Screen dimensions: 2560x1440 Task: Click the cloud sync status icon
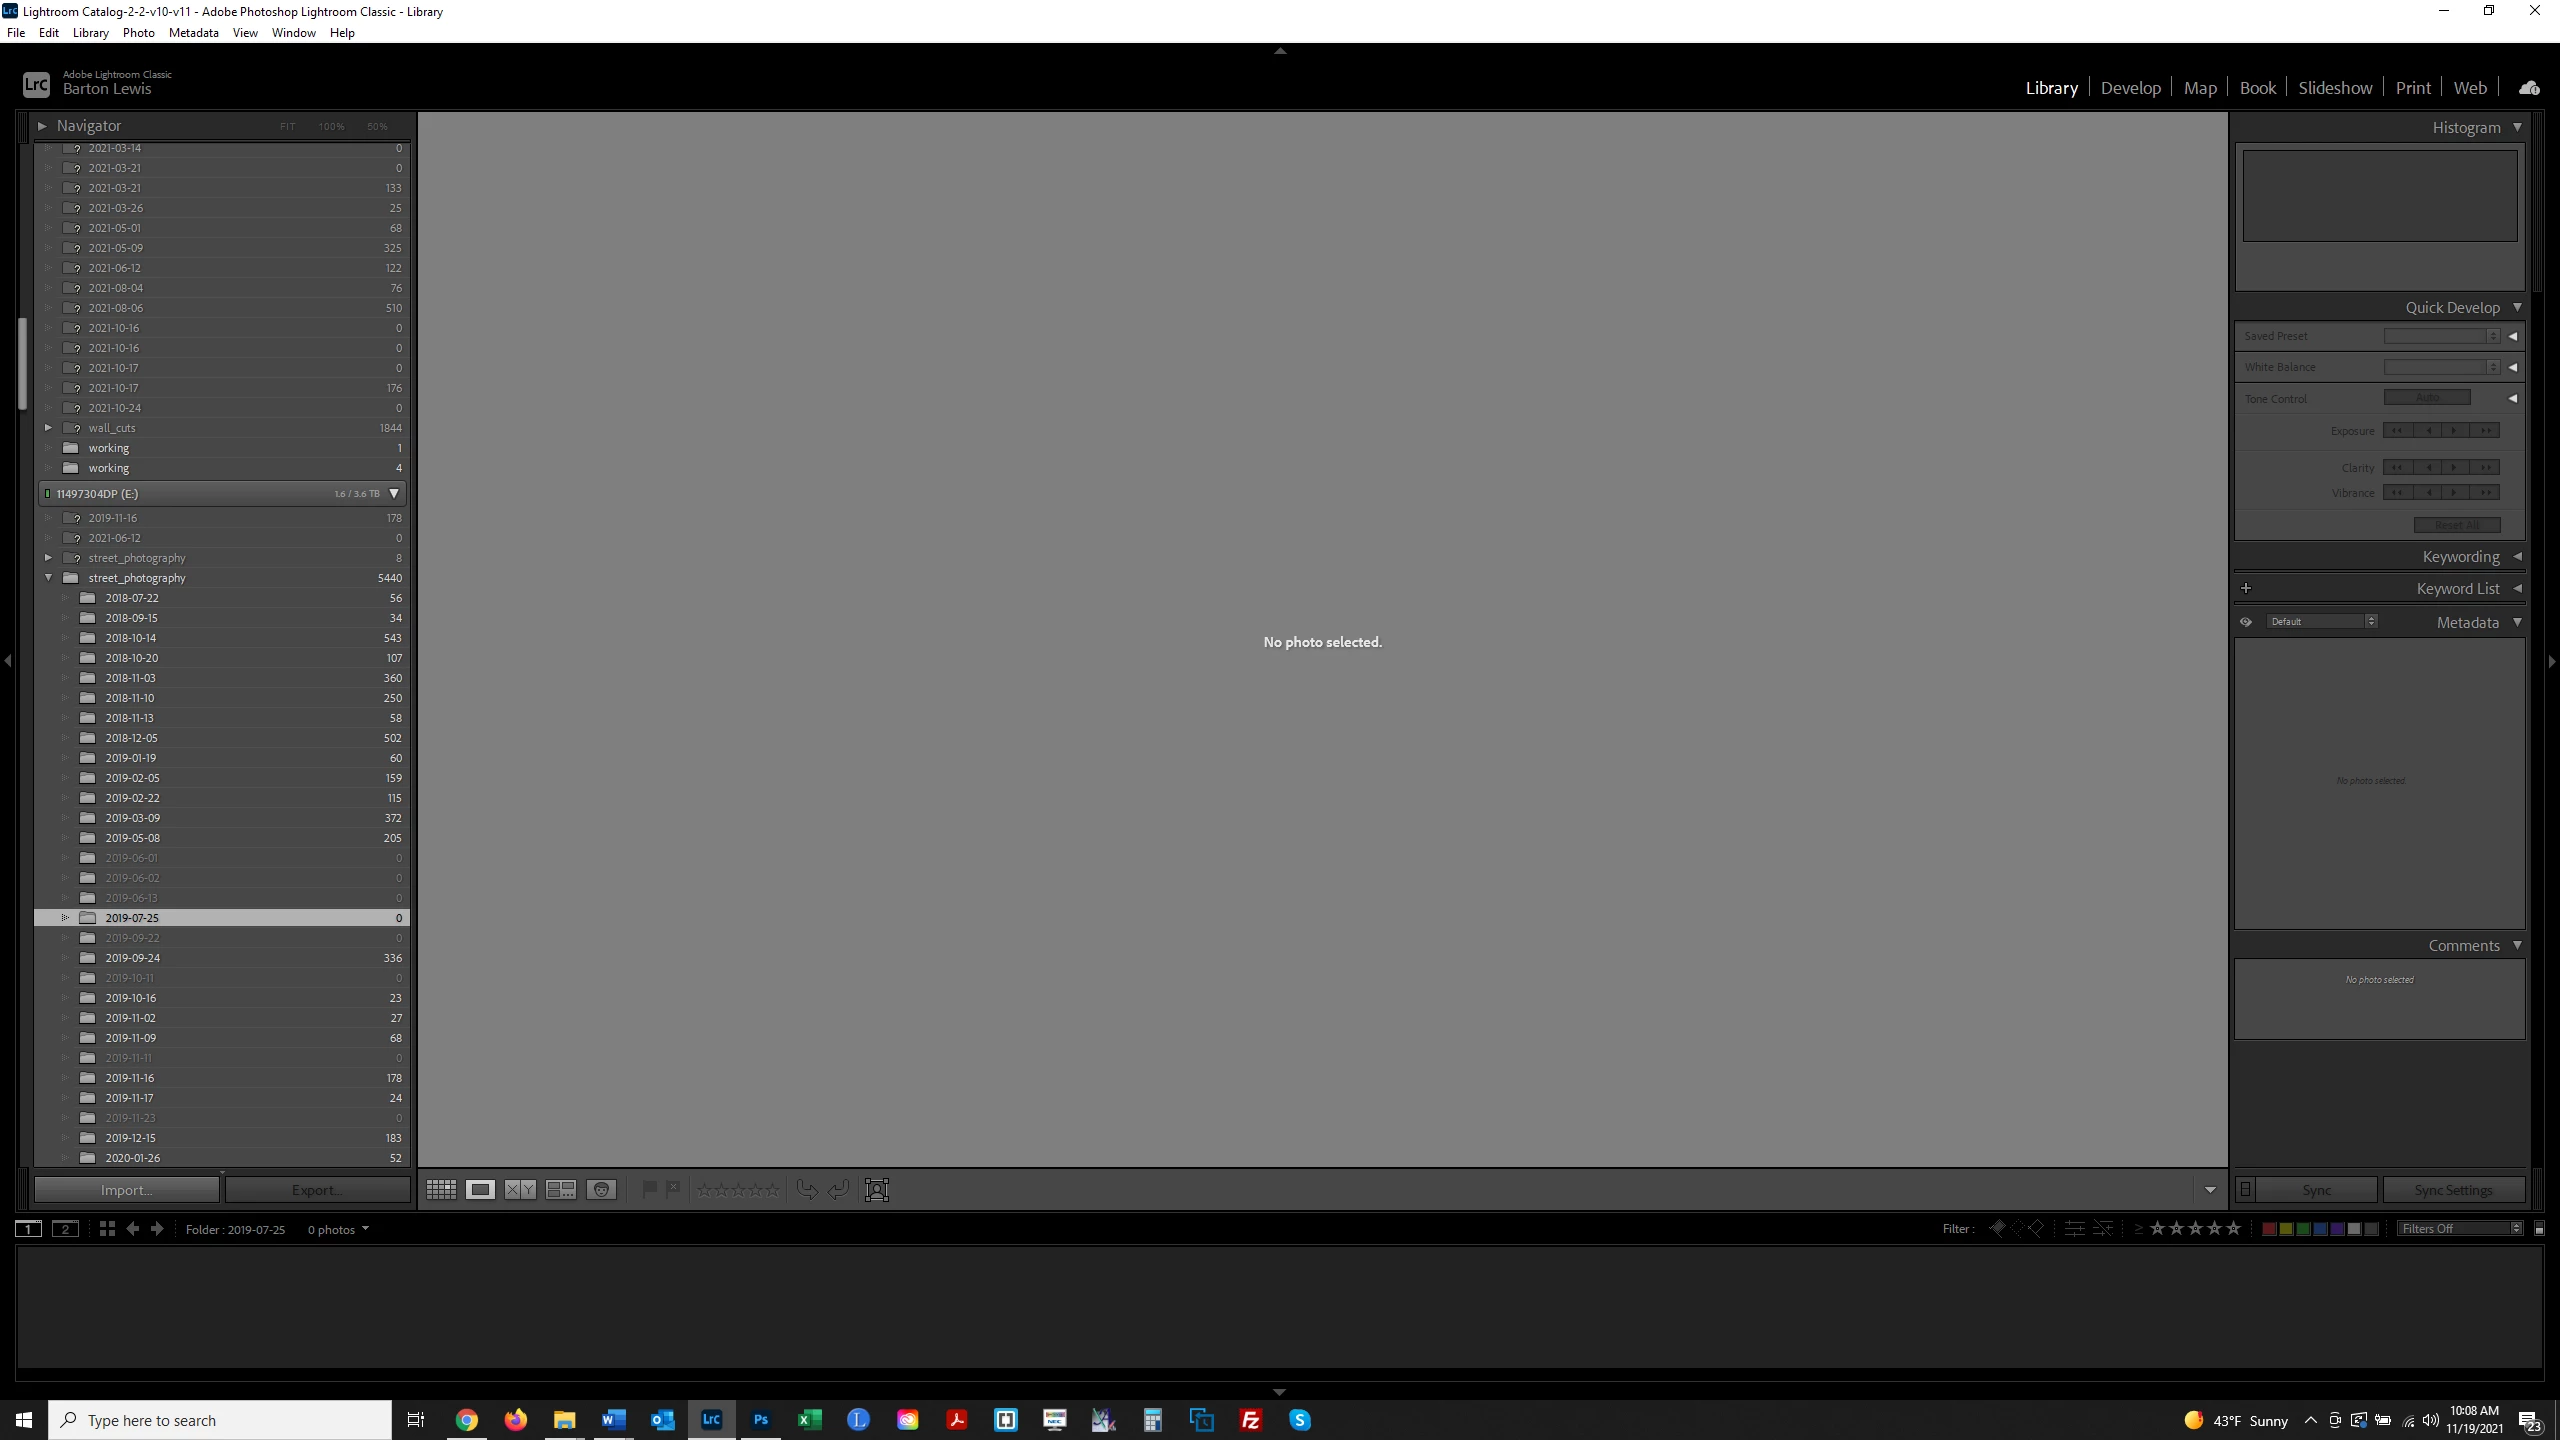pyautogui.click(x=2529, y=88)
